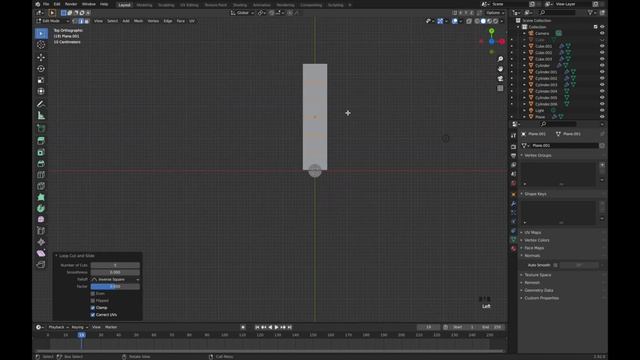Open the viewport Options dropdown
The image size is (640, 360).
[495, 13]
